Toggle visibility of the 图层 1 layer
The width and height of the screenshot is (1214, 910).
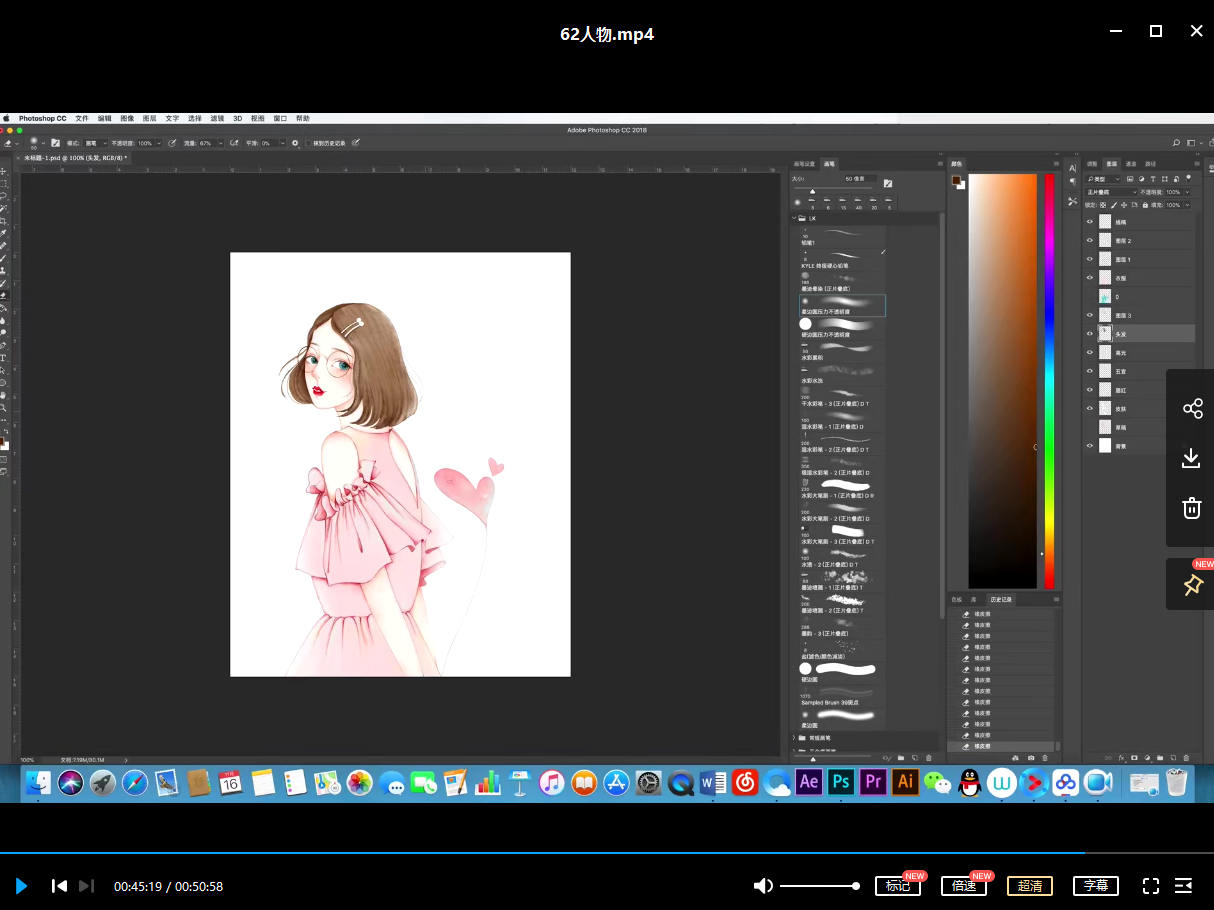click(1090, 259)
